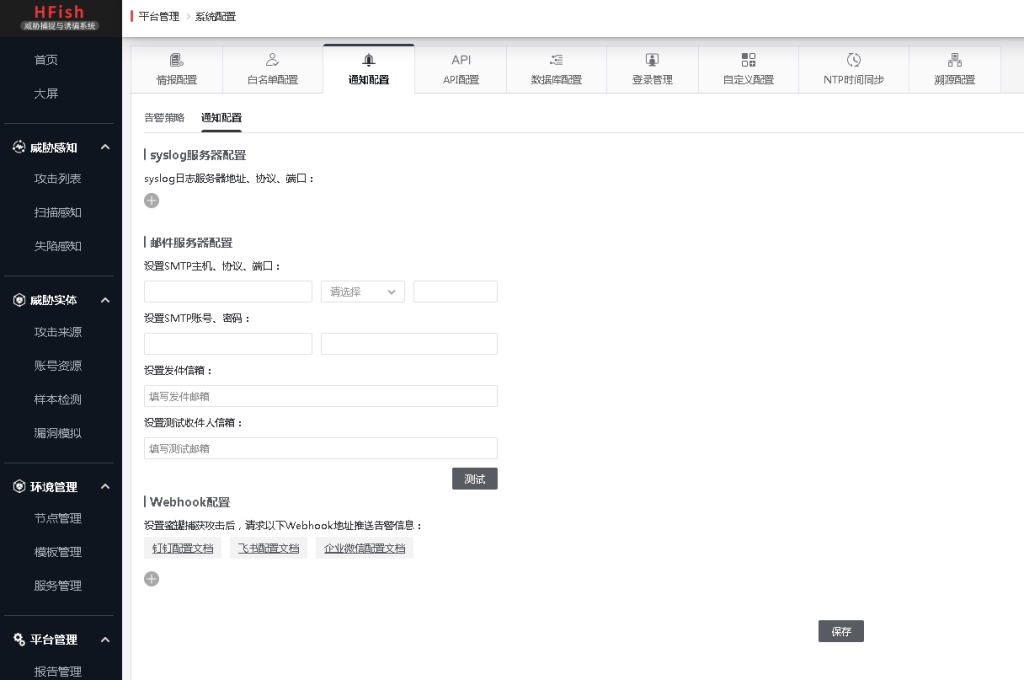Open the 钉钉配置文档 link
Image resolution: width=1024 pixels, height=680 pixels.
point(182,548)
